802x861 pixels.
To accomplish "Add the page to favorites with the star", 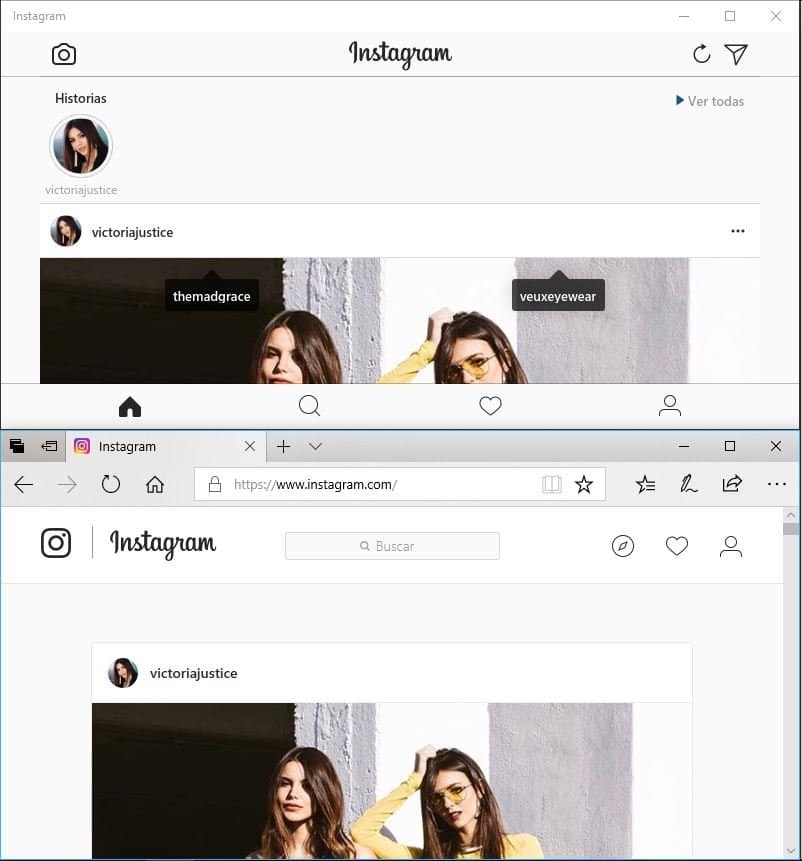I will click(x=584, y=484).
